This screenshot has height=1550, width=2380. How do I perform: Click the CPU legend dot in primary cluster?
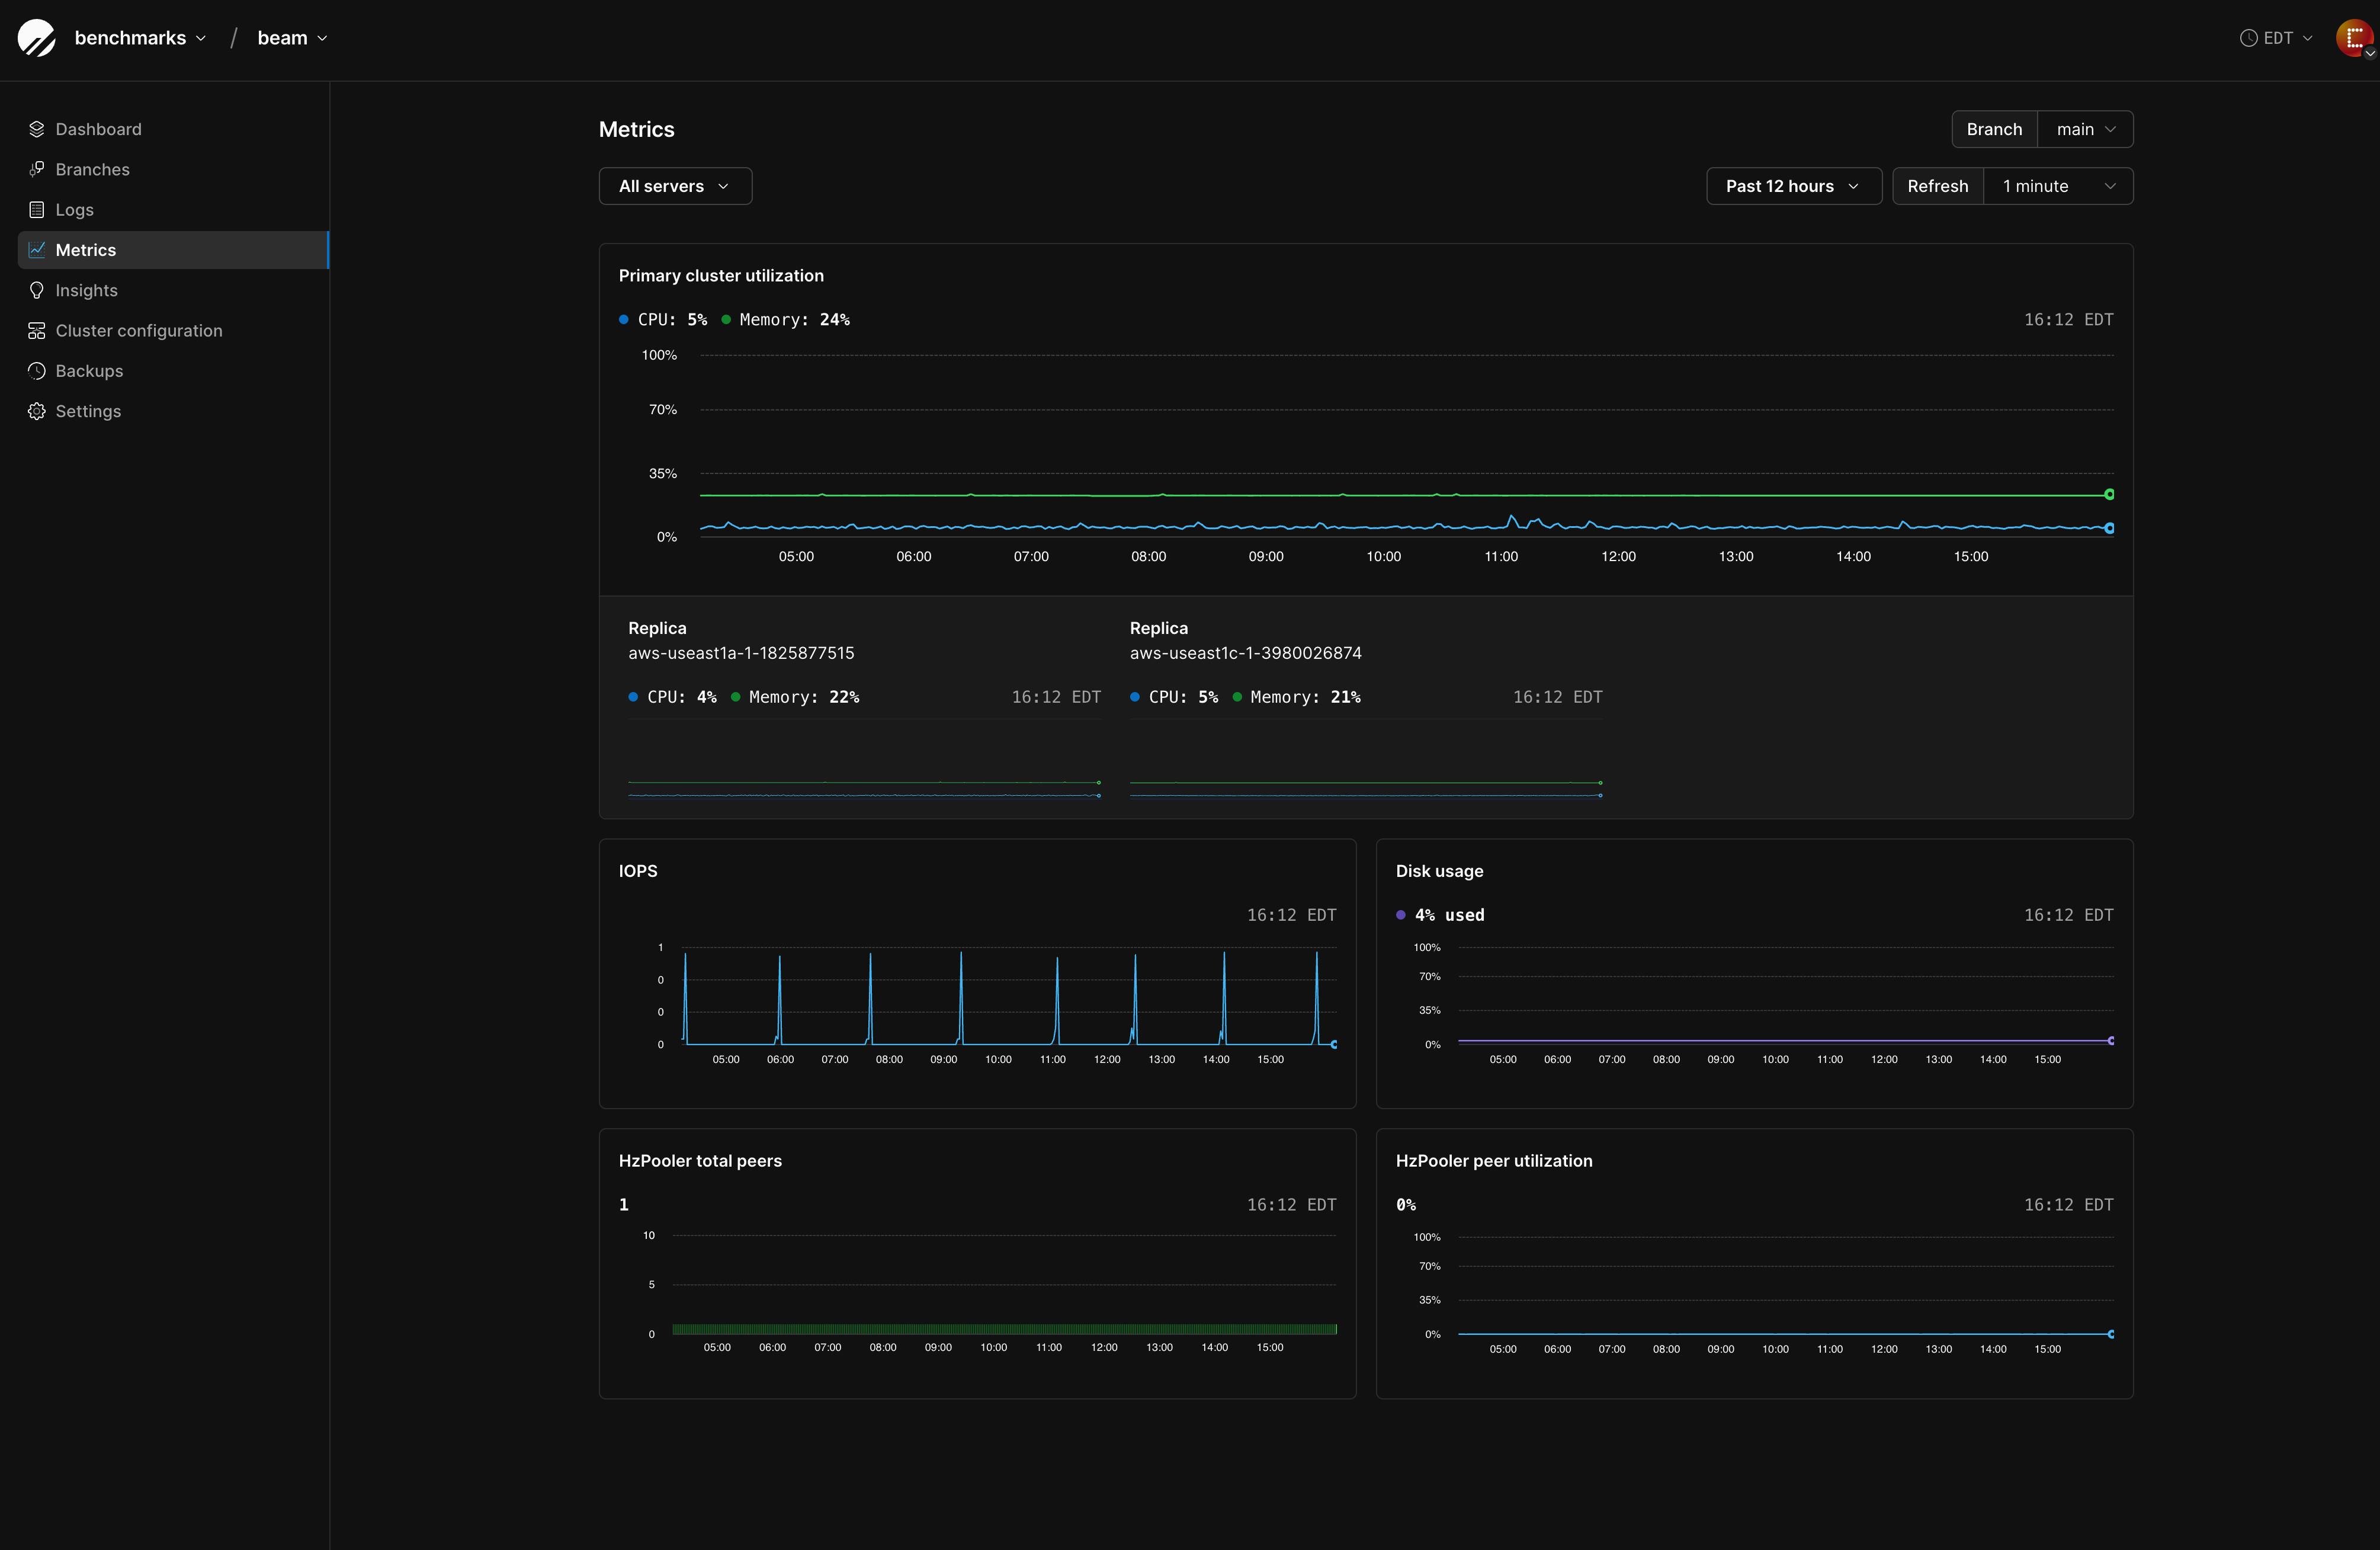coord(624,320)
